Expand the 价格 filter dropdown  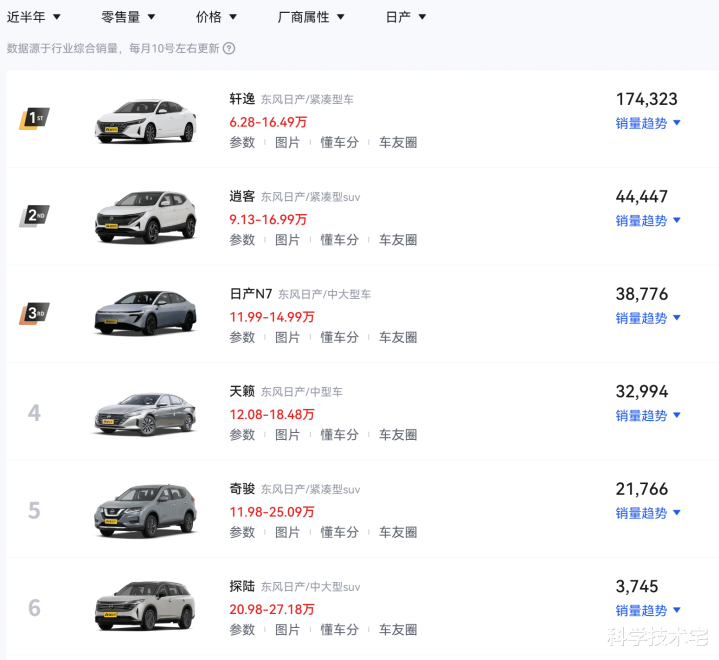tap(216, 17)
